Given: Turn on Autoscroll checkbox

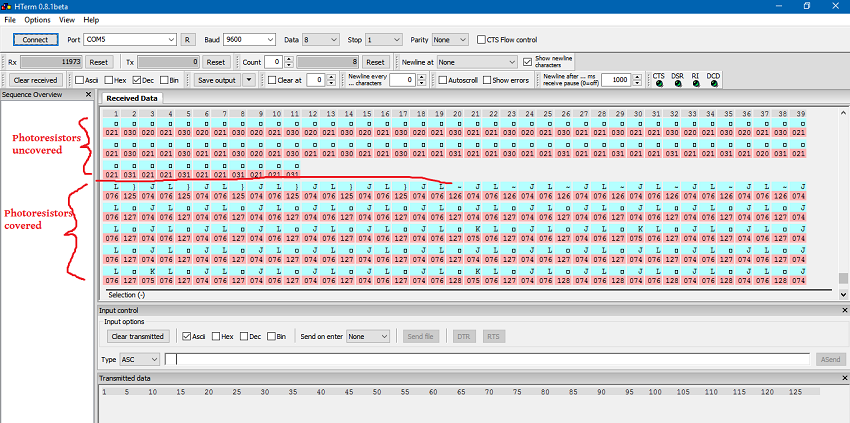Looking at the screenshot, I should pyautogui.click(x=443, y=80).
